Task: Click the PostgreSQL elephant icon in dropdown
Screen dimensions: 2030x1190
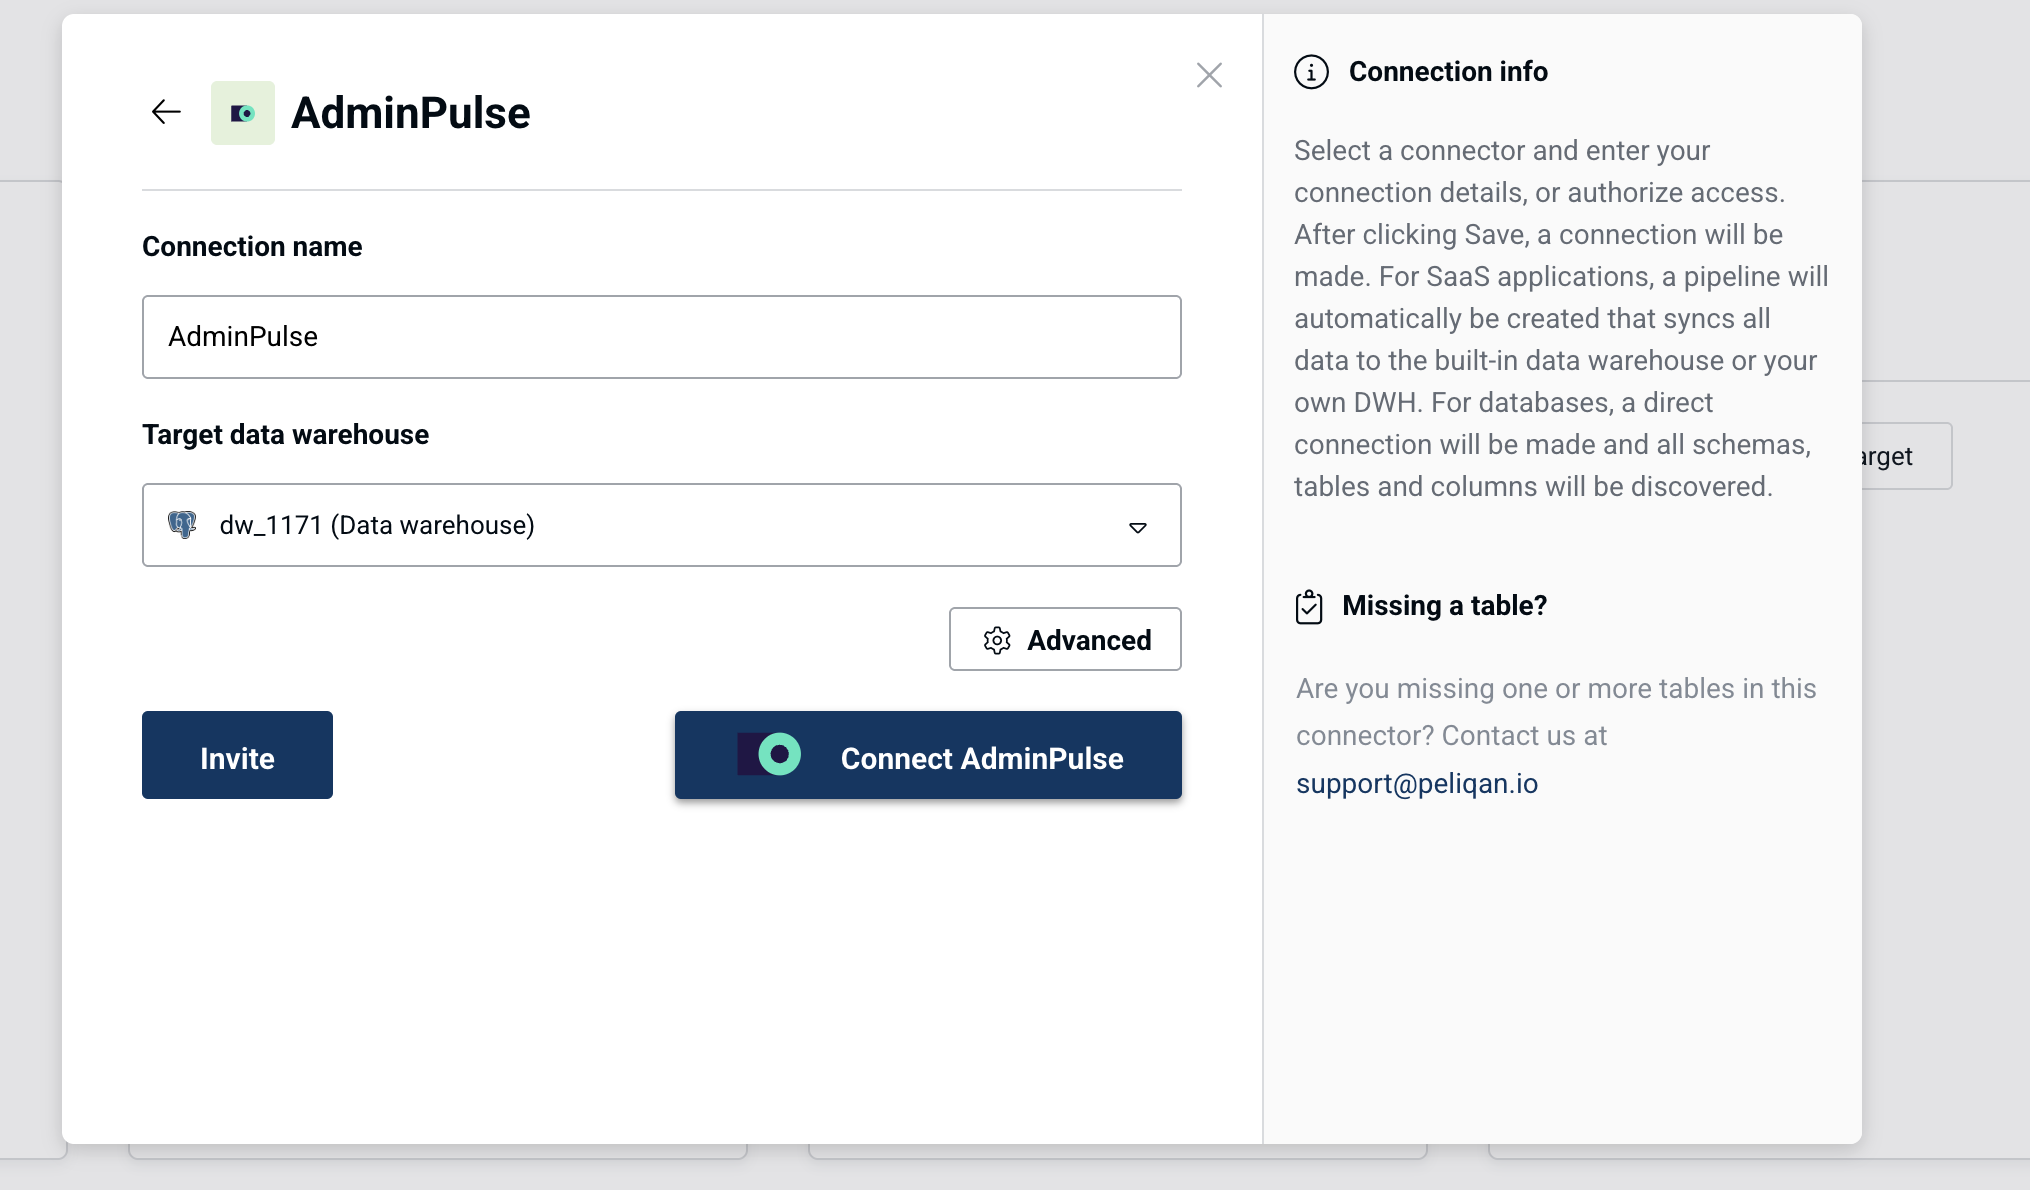Action: click(x=182, y=525)
